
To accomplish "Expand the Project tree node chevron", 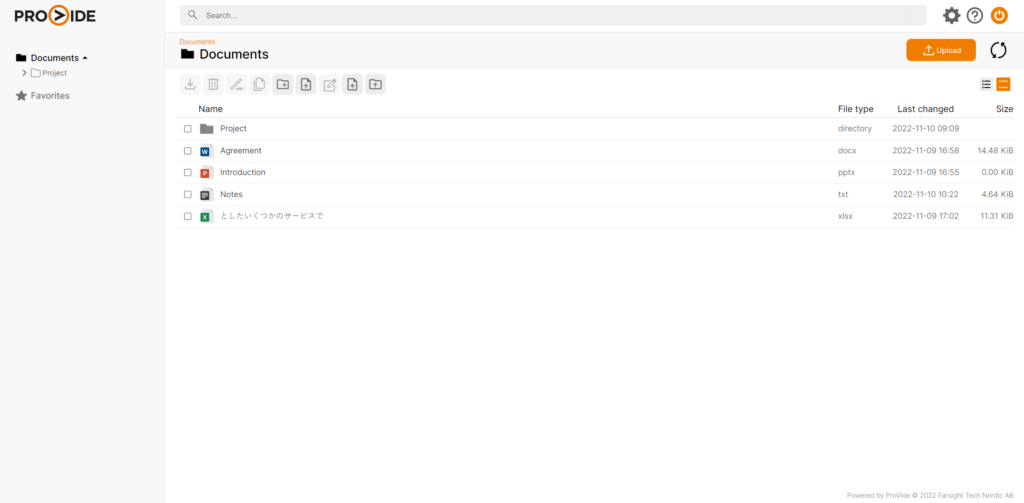I will (x=24, y=73).
